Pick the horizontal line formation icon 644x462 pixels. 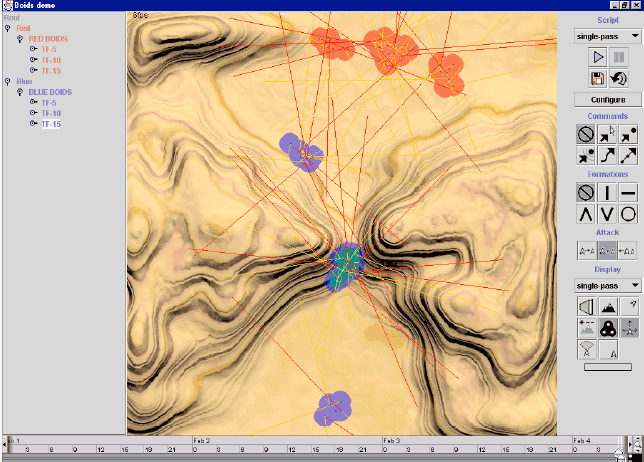pos(629,192)
